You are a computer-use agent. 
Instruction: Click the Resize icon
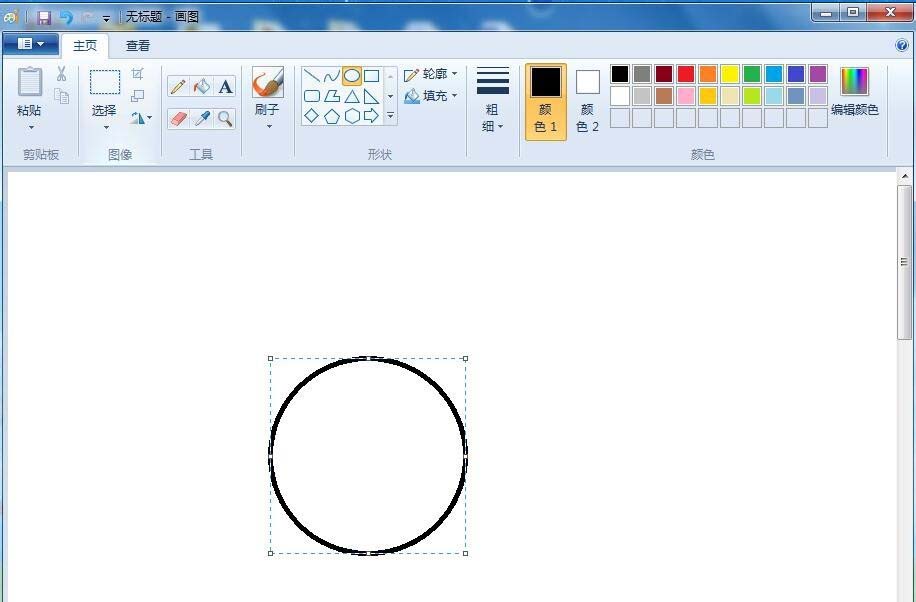click(x=137, y=95)
